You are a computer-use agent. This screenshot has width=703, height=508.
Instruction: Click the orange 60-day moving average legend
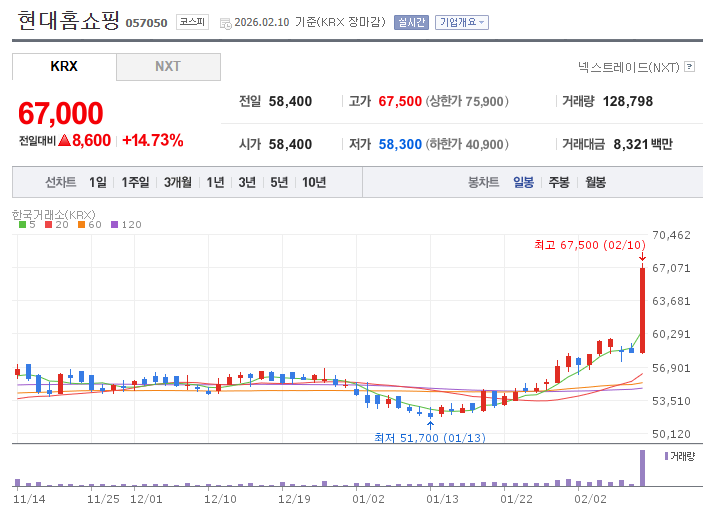point(90,225)
